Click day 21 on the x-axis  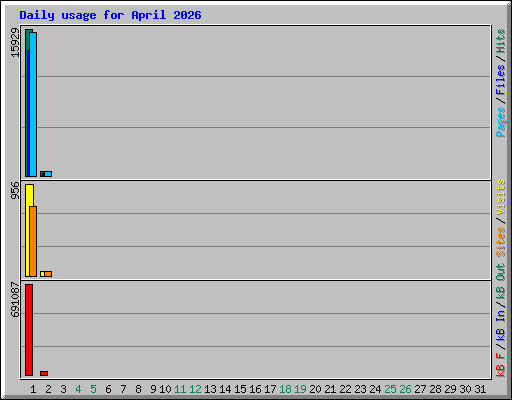click(330, 389)
